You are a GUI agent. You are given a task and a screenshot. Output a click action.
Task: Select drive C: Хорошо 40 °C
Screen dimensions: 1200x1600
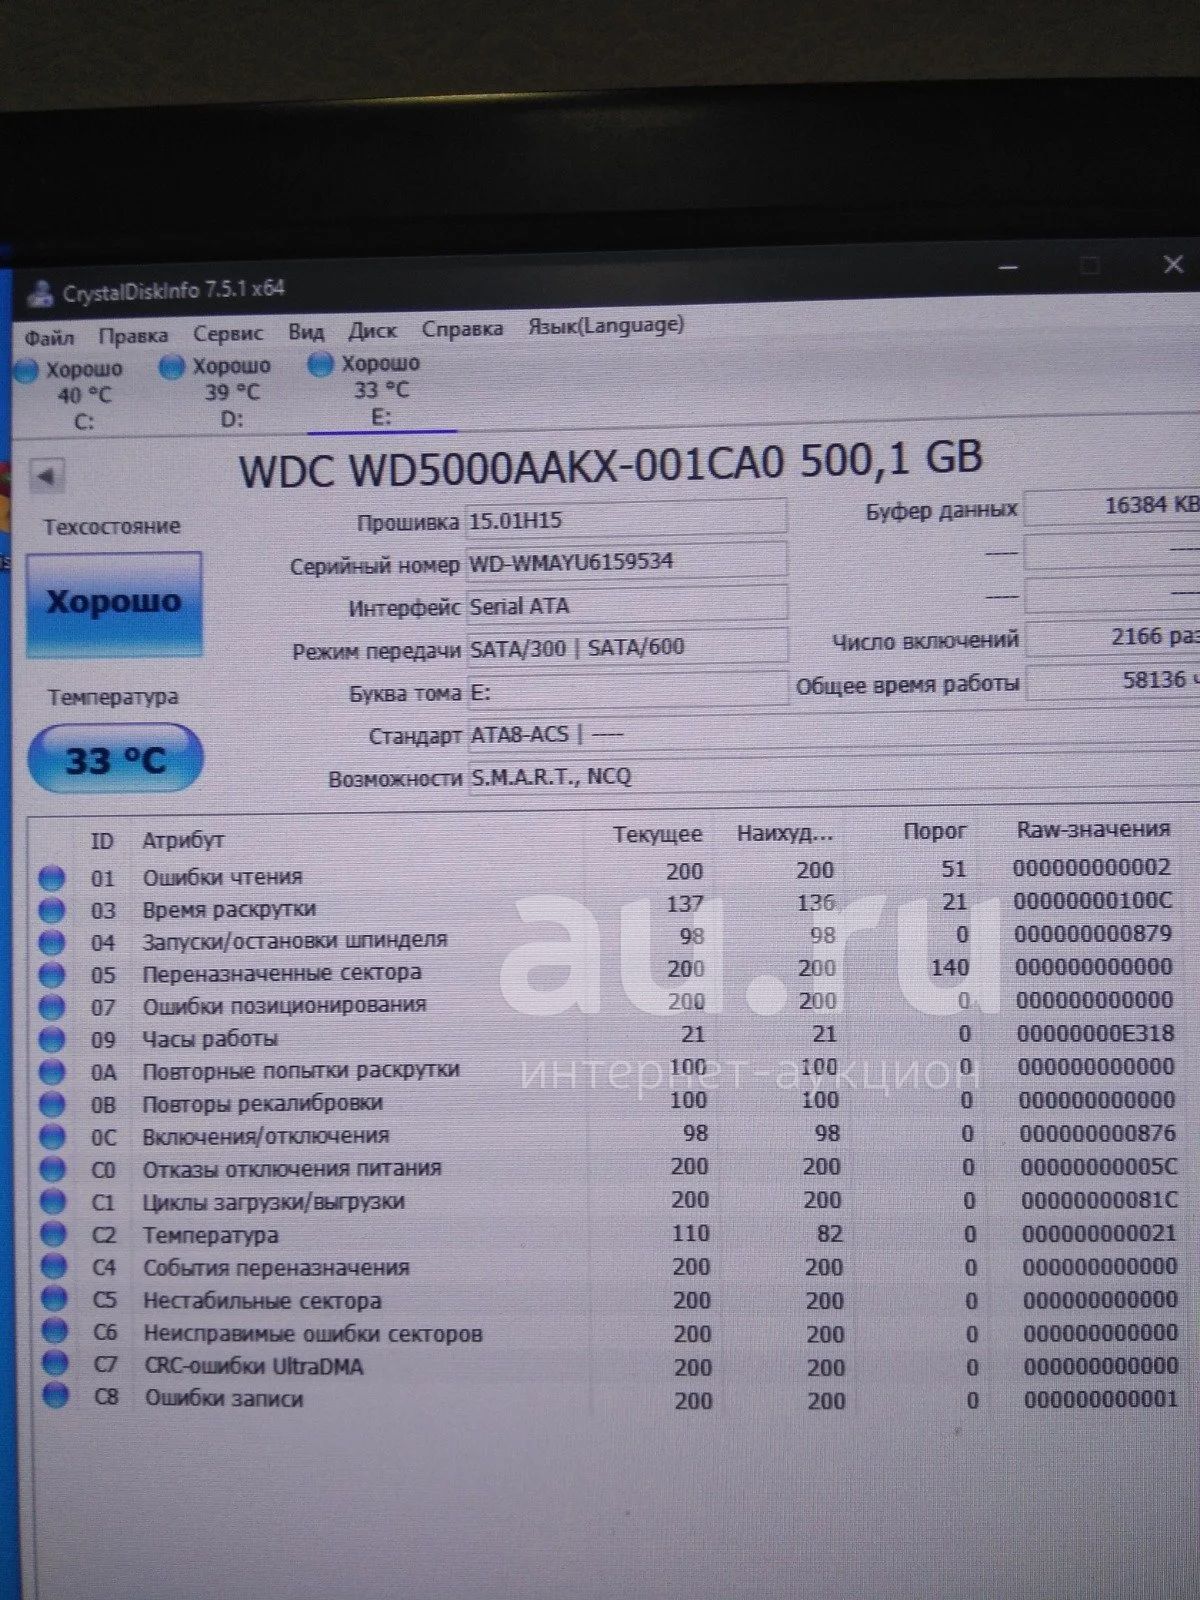pyautogui.click(x=70, y=395)
